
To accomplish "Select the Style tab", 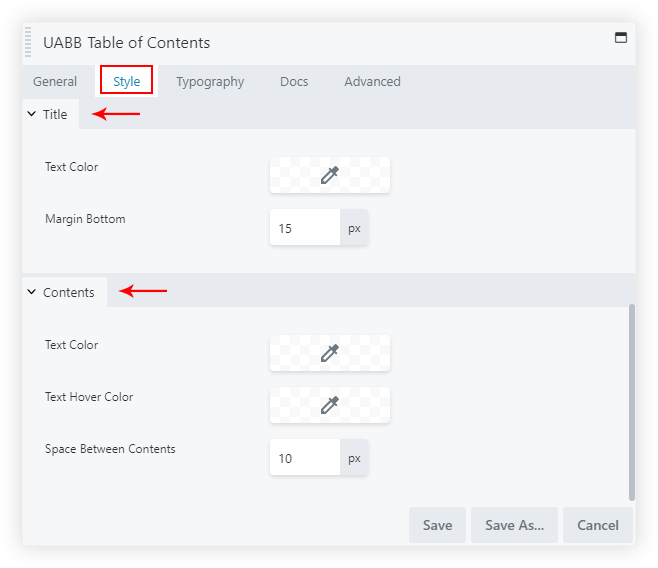I will click(126, 81).
